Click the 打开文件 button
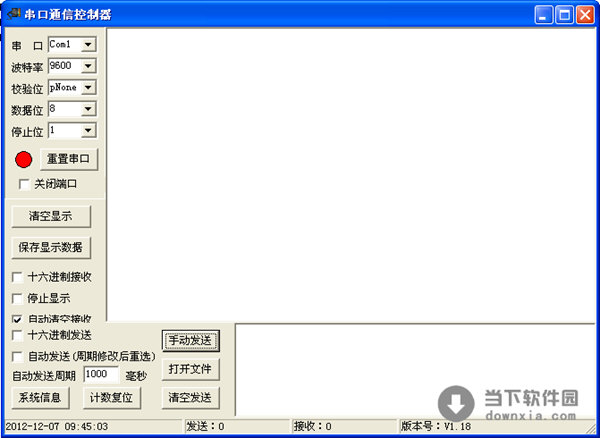This screenshot has height=438, width=600. [190, 369]
